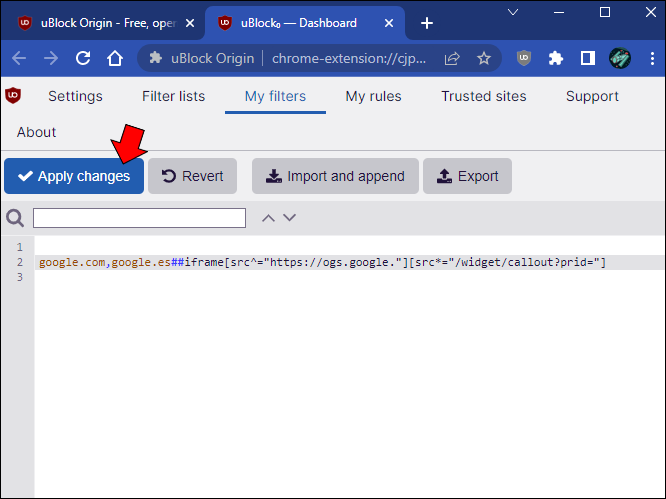Switch to uBlock Origin - Free tab
The image size is (666, 499).
pos(102,23)
